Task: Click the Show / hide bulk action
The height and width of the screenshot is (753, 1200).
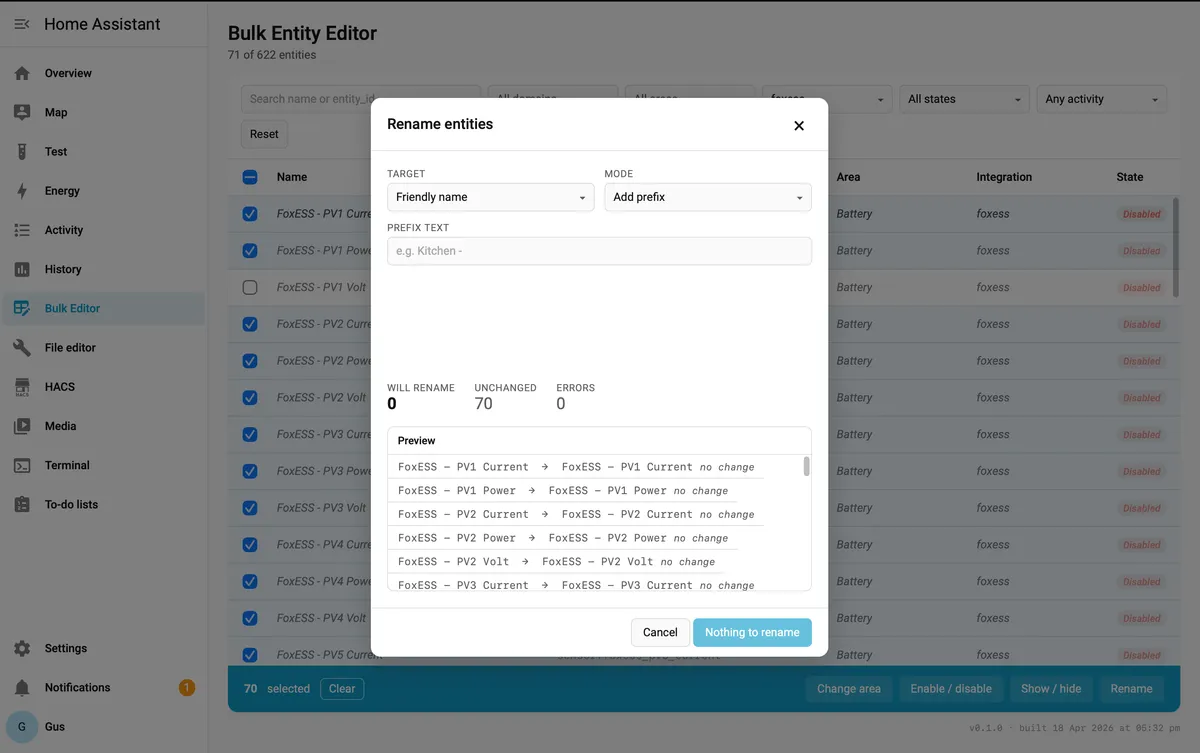Action: (x=1051, y=689)
